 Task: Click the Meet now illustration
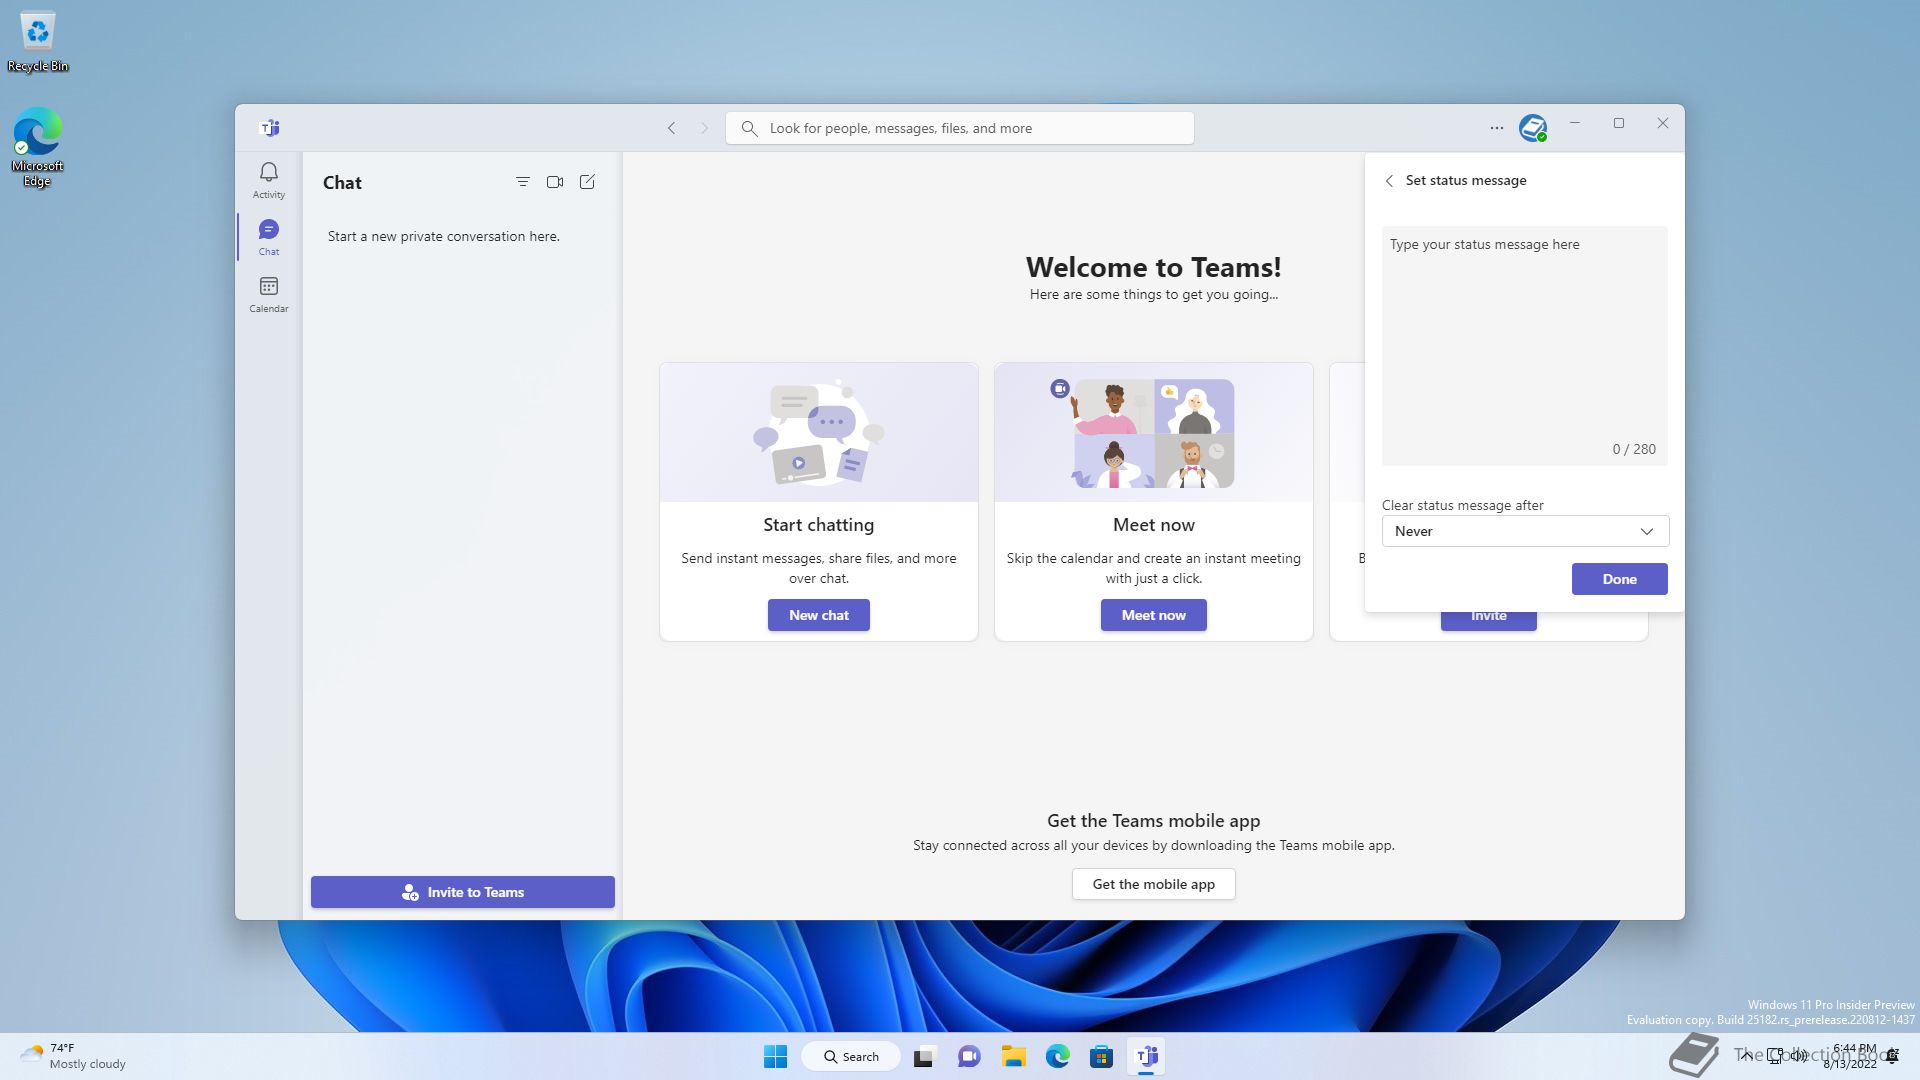tap(1154, 433)
